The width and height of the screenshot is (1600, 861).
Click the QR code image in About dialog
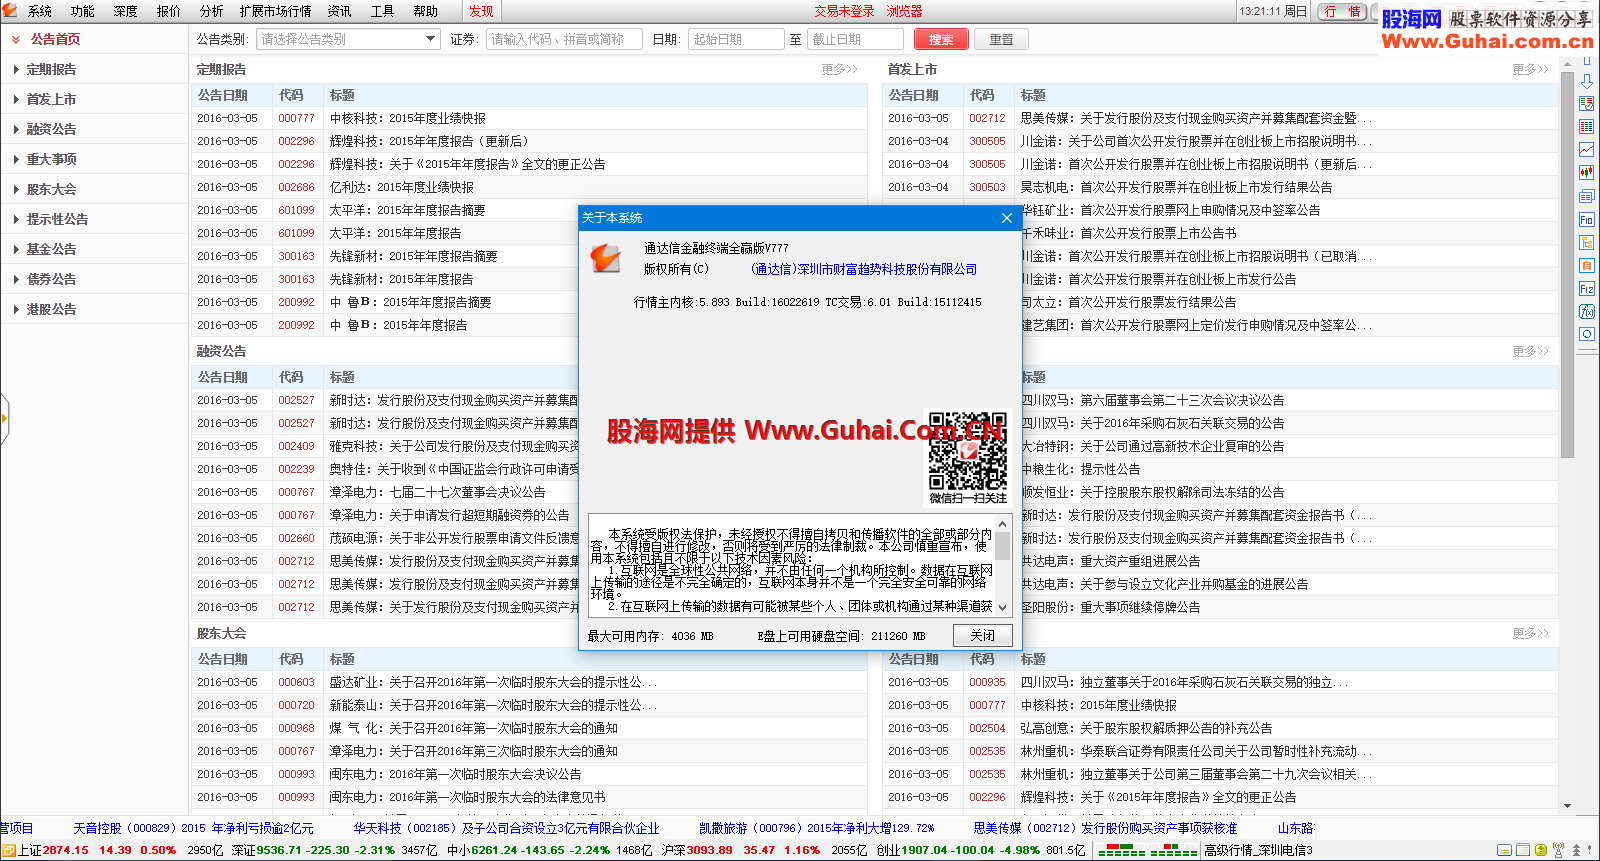pos(967,451)
